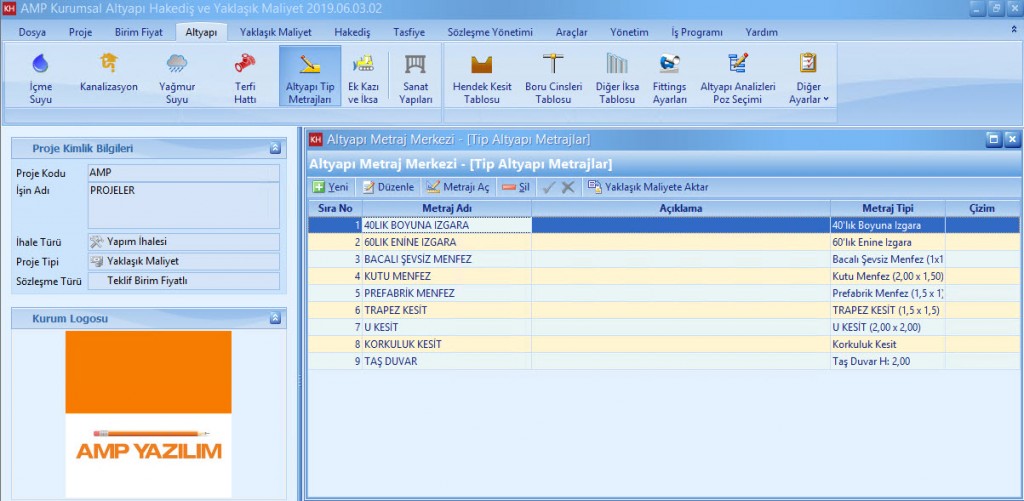
Task: Expand the Diğer Ayarlar dropdown
Action: (809, 78)
